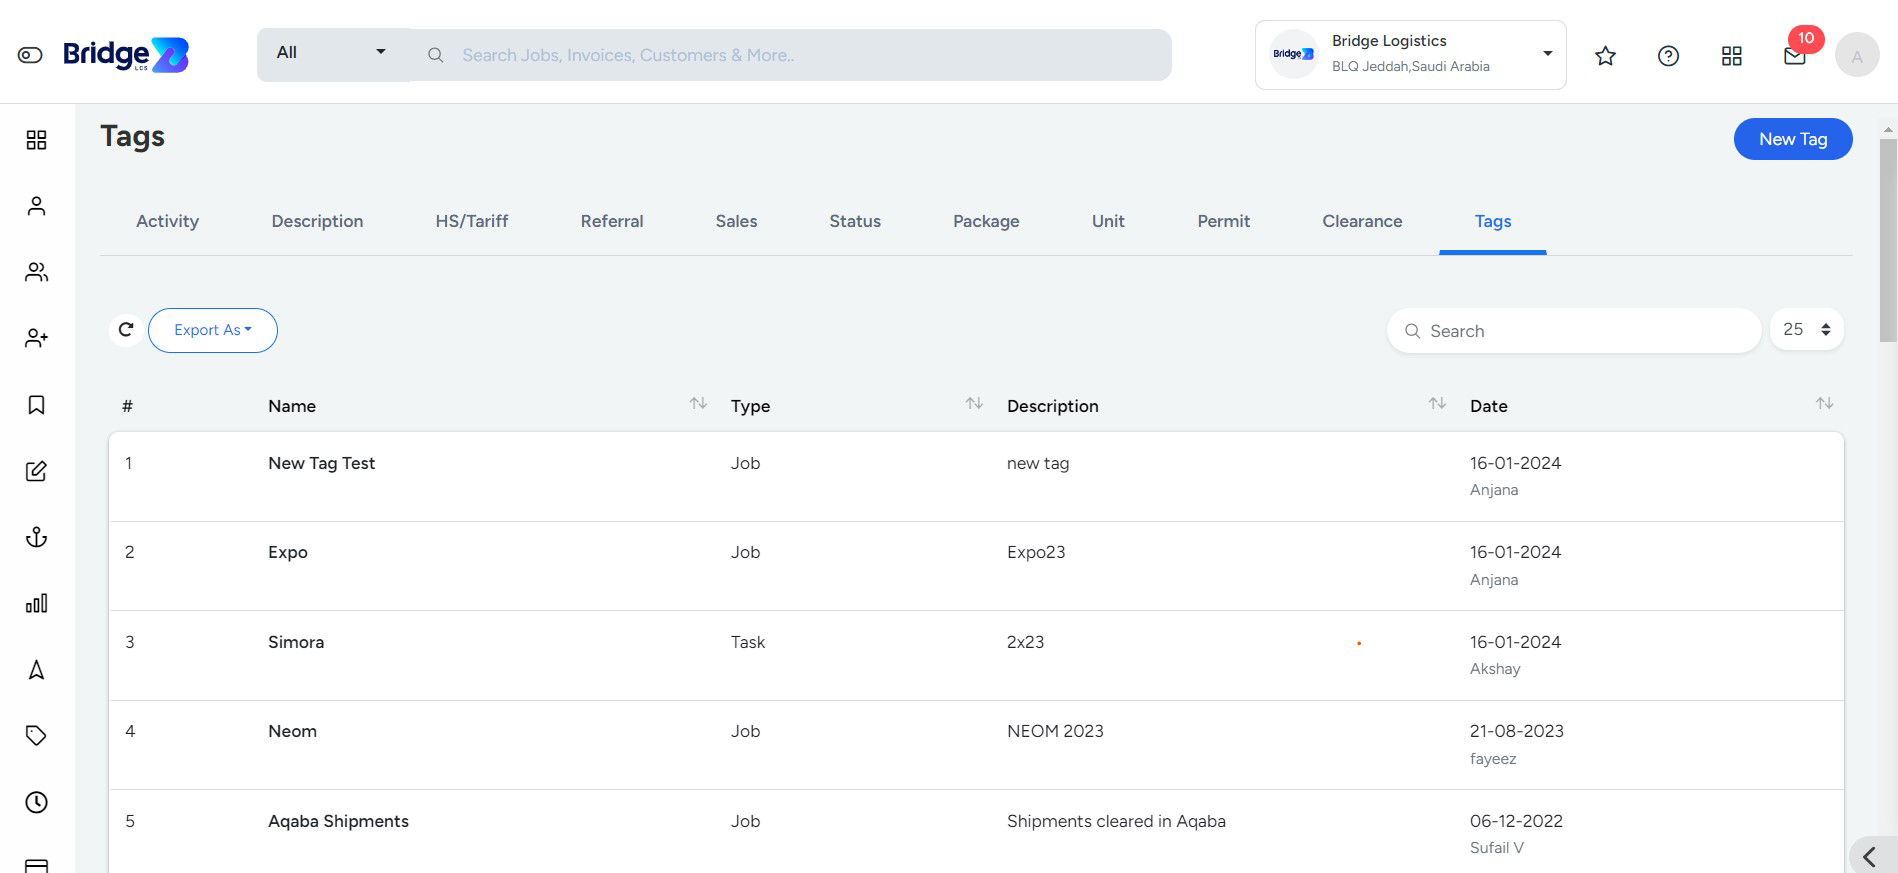The width and height of the screenshot is (1898, 873).
Task: Open the tag icon in sidebar
Action: pyautogui.click(x=37, y=736)
